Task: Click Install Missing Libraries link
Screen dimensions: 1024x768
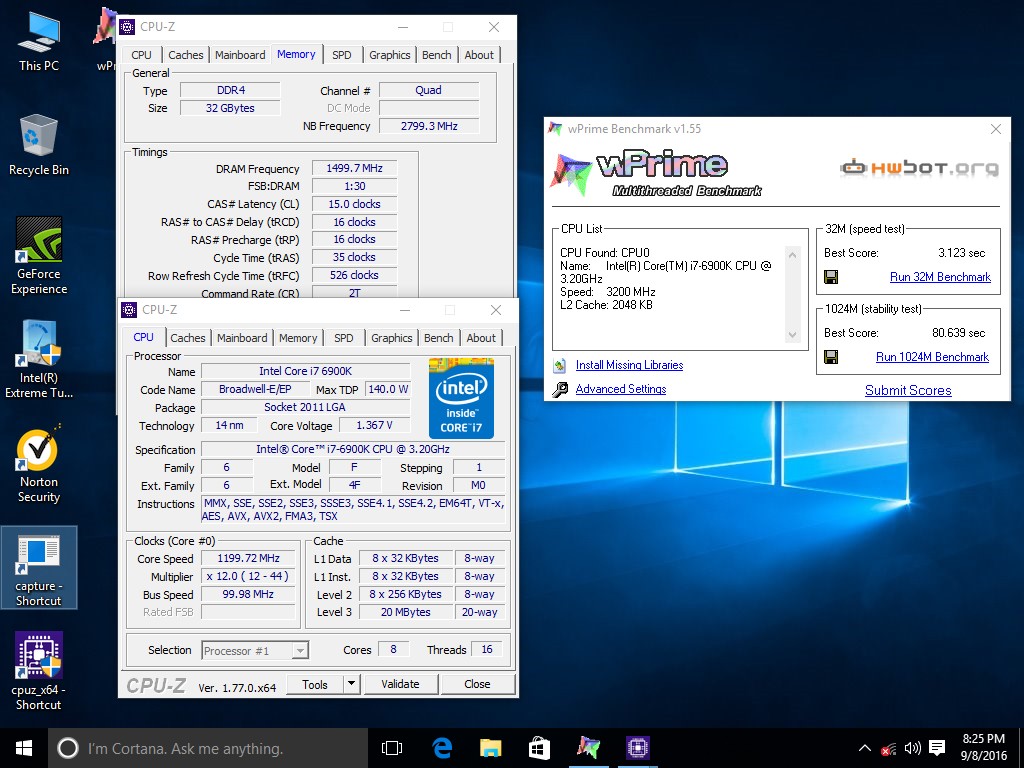Action: coord(629,365)
